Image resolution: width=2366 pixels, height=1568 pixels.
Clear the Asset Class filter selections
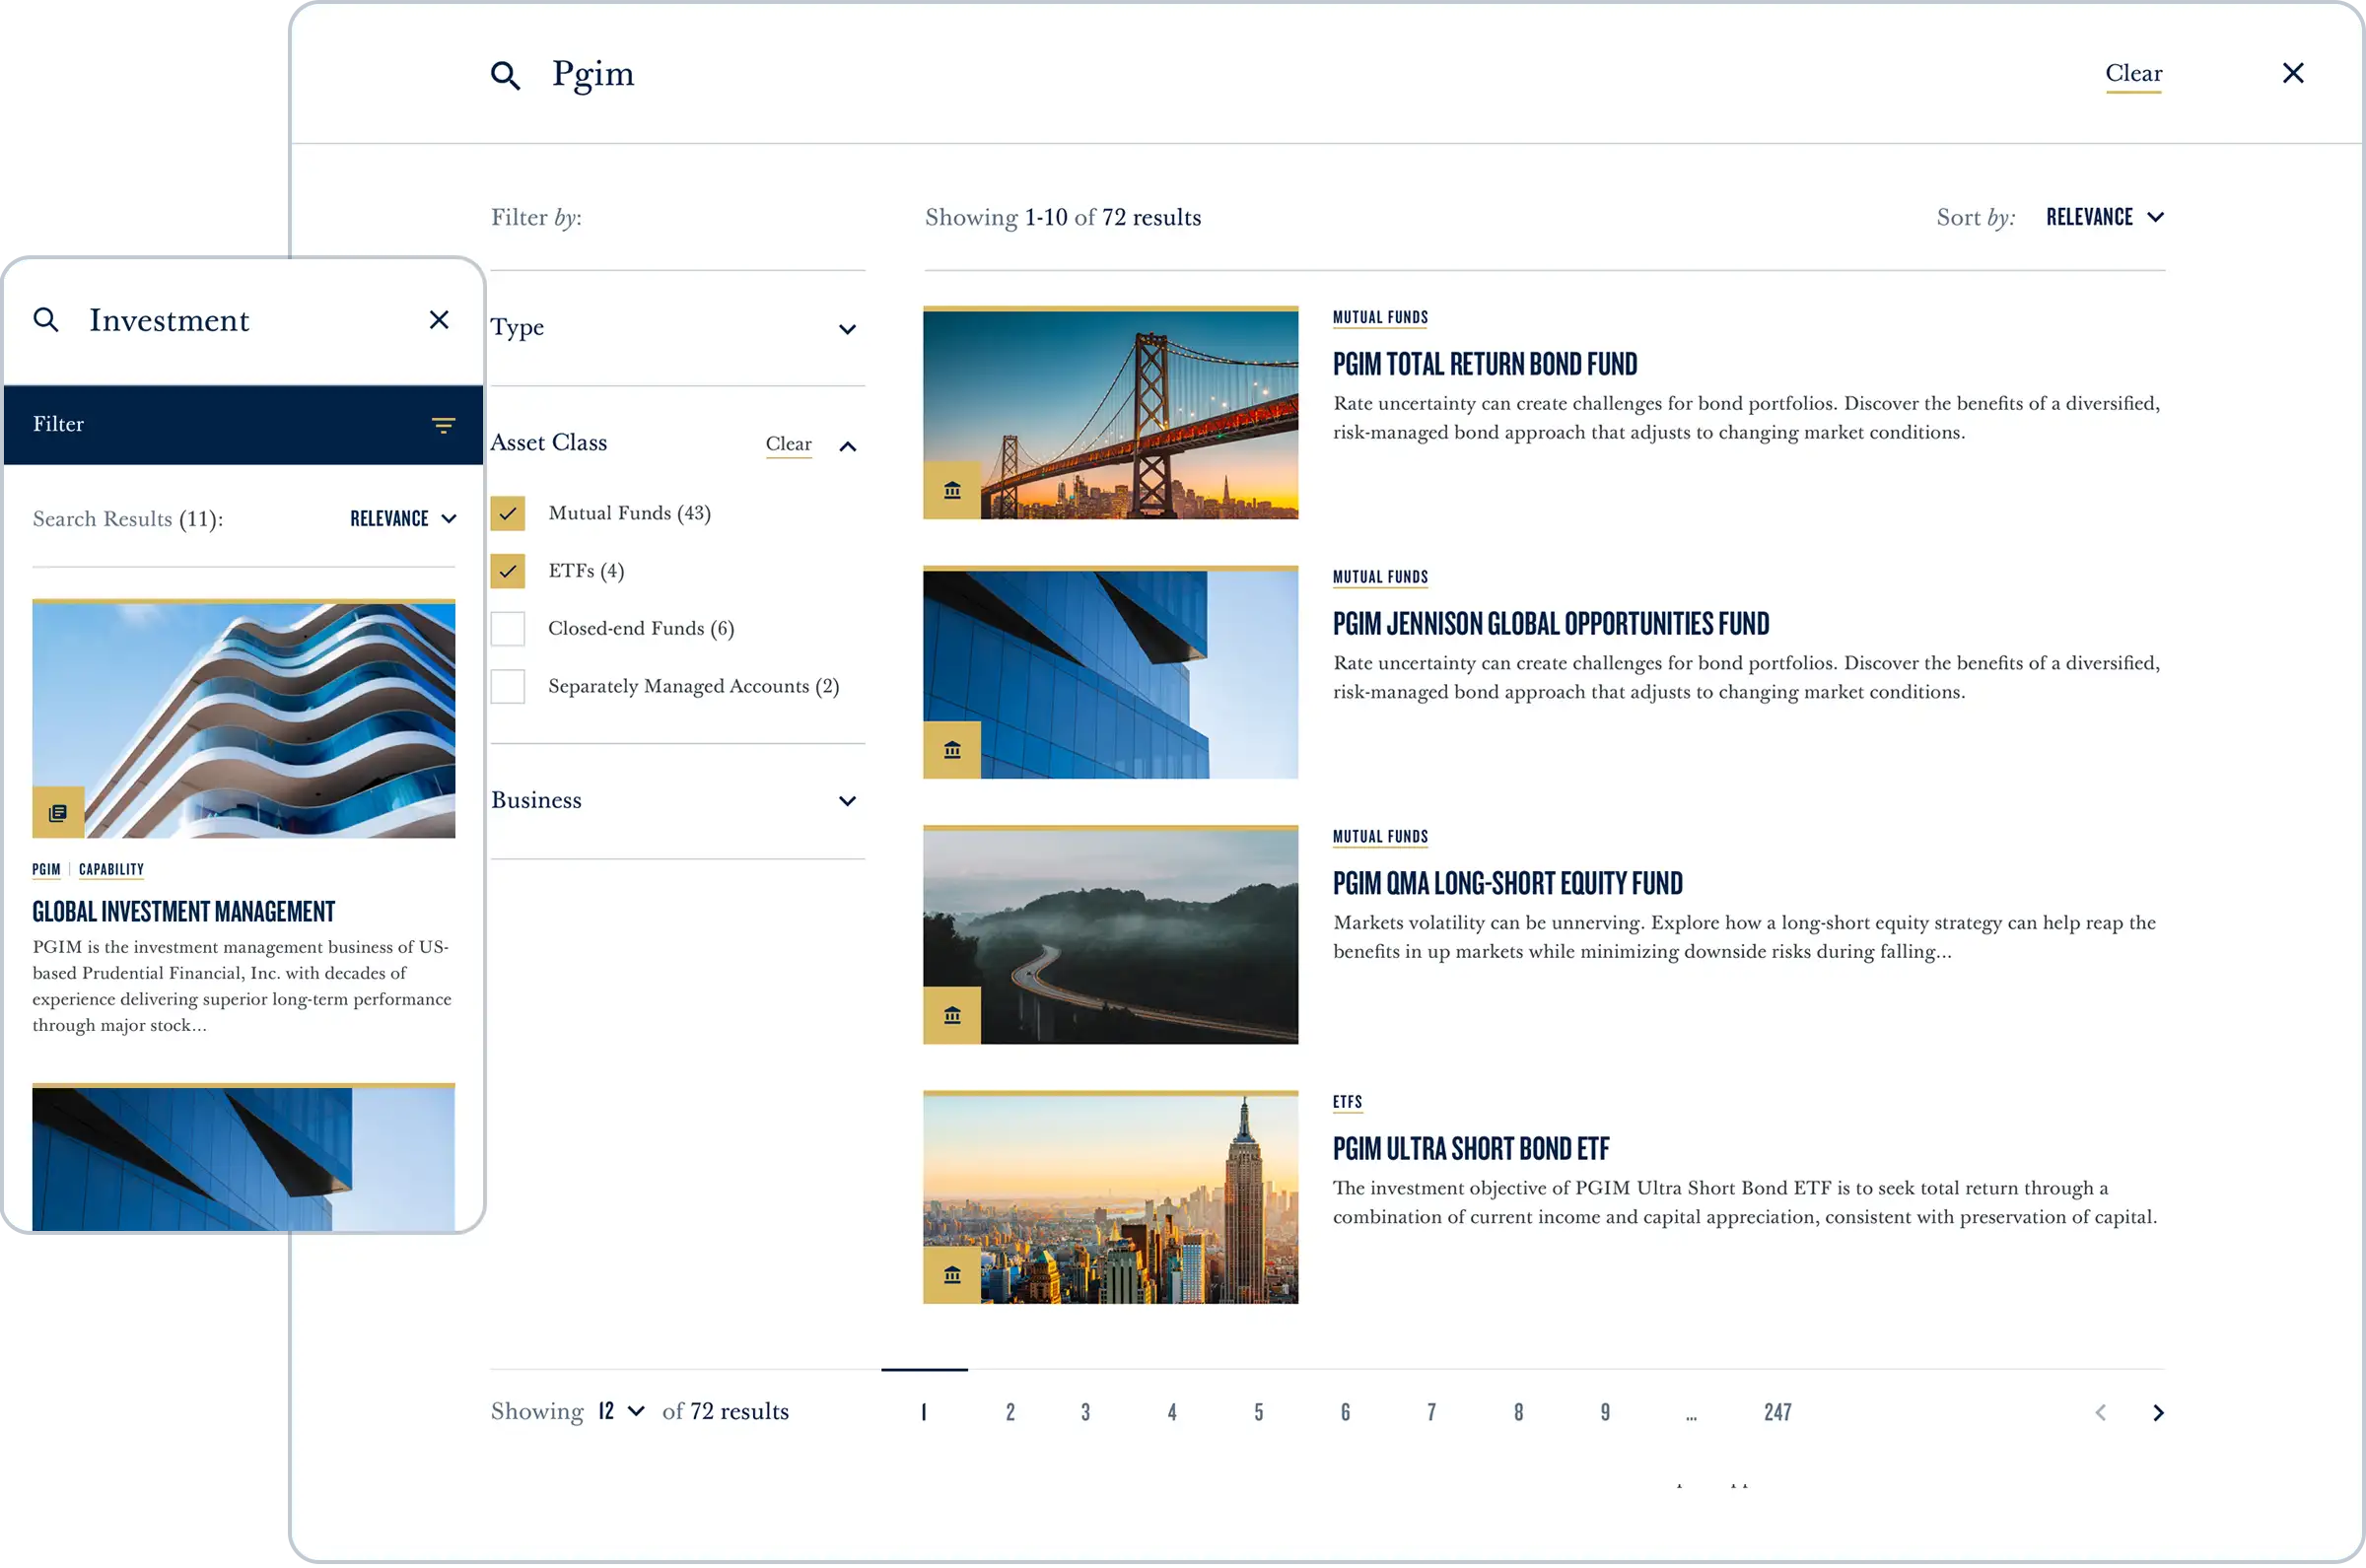click(x=789, y=444)
